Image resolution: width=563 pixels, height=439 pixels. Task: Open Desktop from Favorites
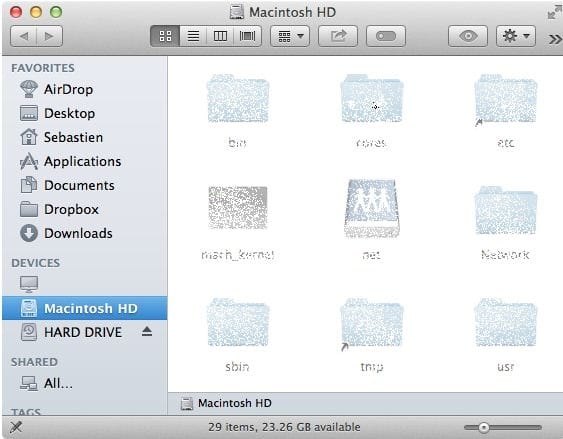[84, 113]
